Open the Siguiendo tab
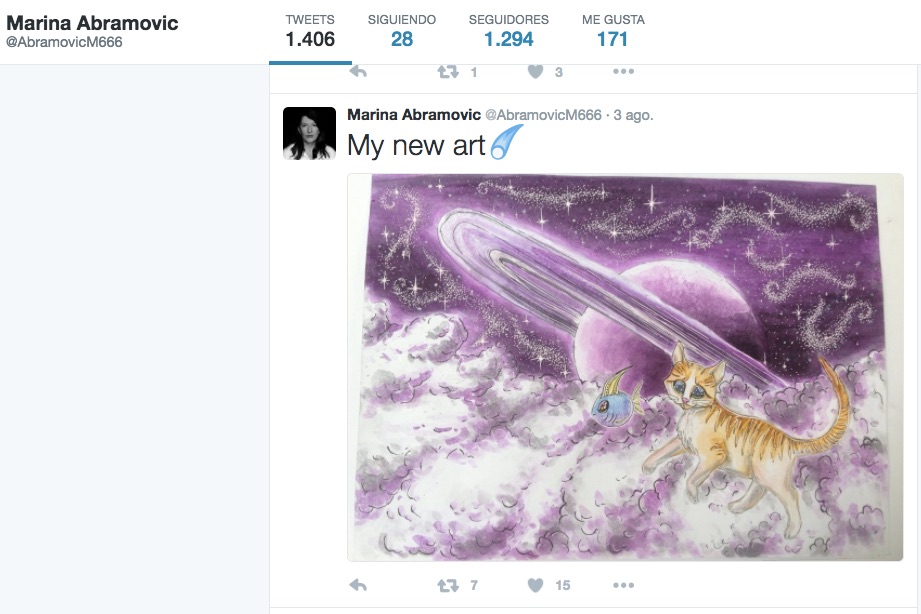Image resolution: width=921 pixels, height=614 pixels. (x=401, y=31)
